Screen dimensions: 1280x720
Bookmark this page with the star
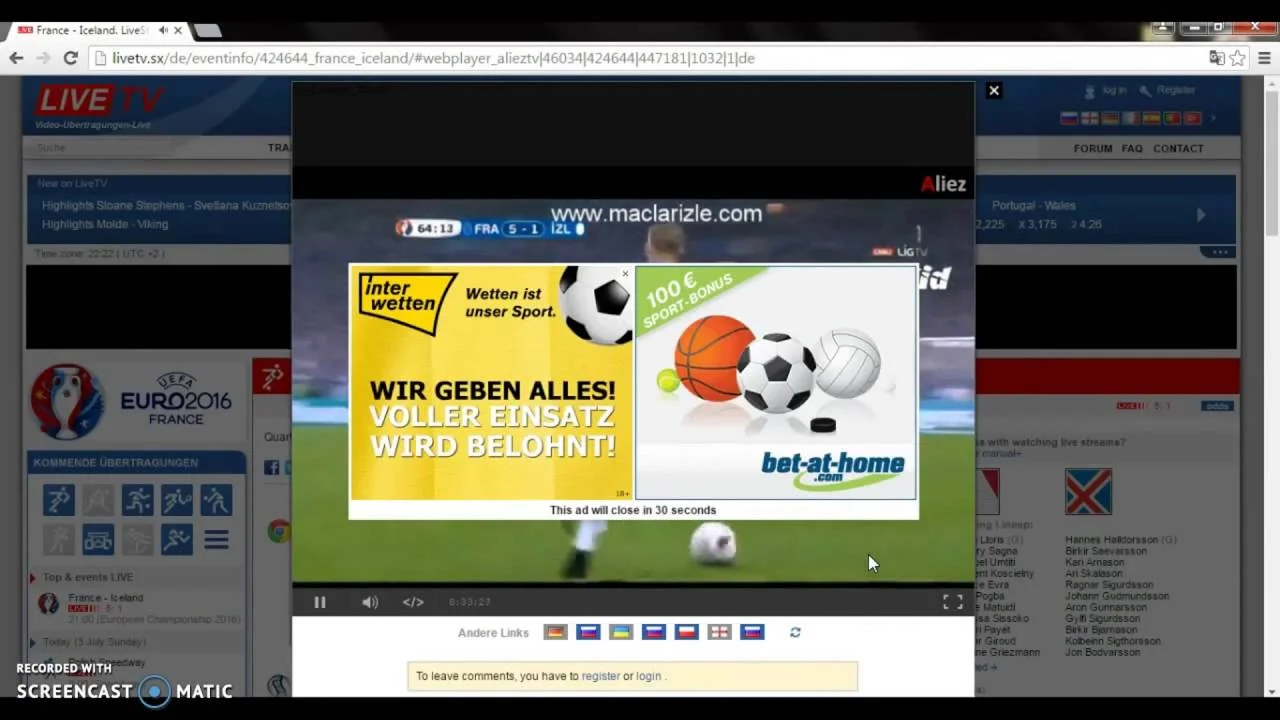(1238, 58)
